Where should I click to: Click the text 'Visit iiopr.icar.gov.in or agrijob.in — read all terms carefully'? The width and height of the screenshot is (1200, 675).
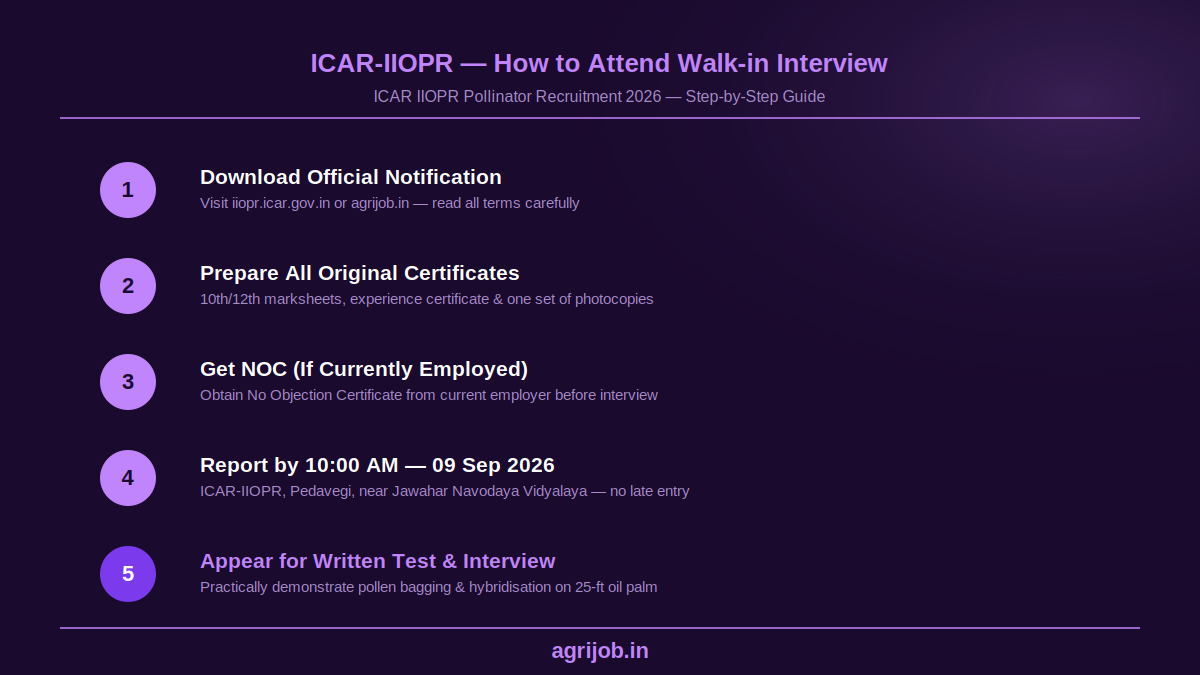390,203
